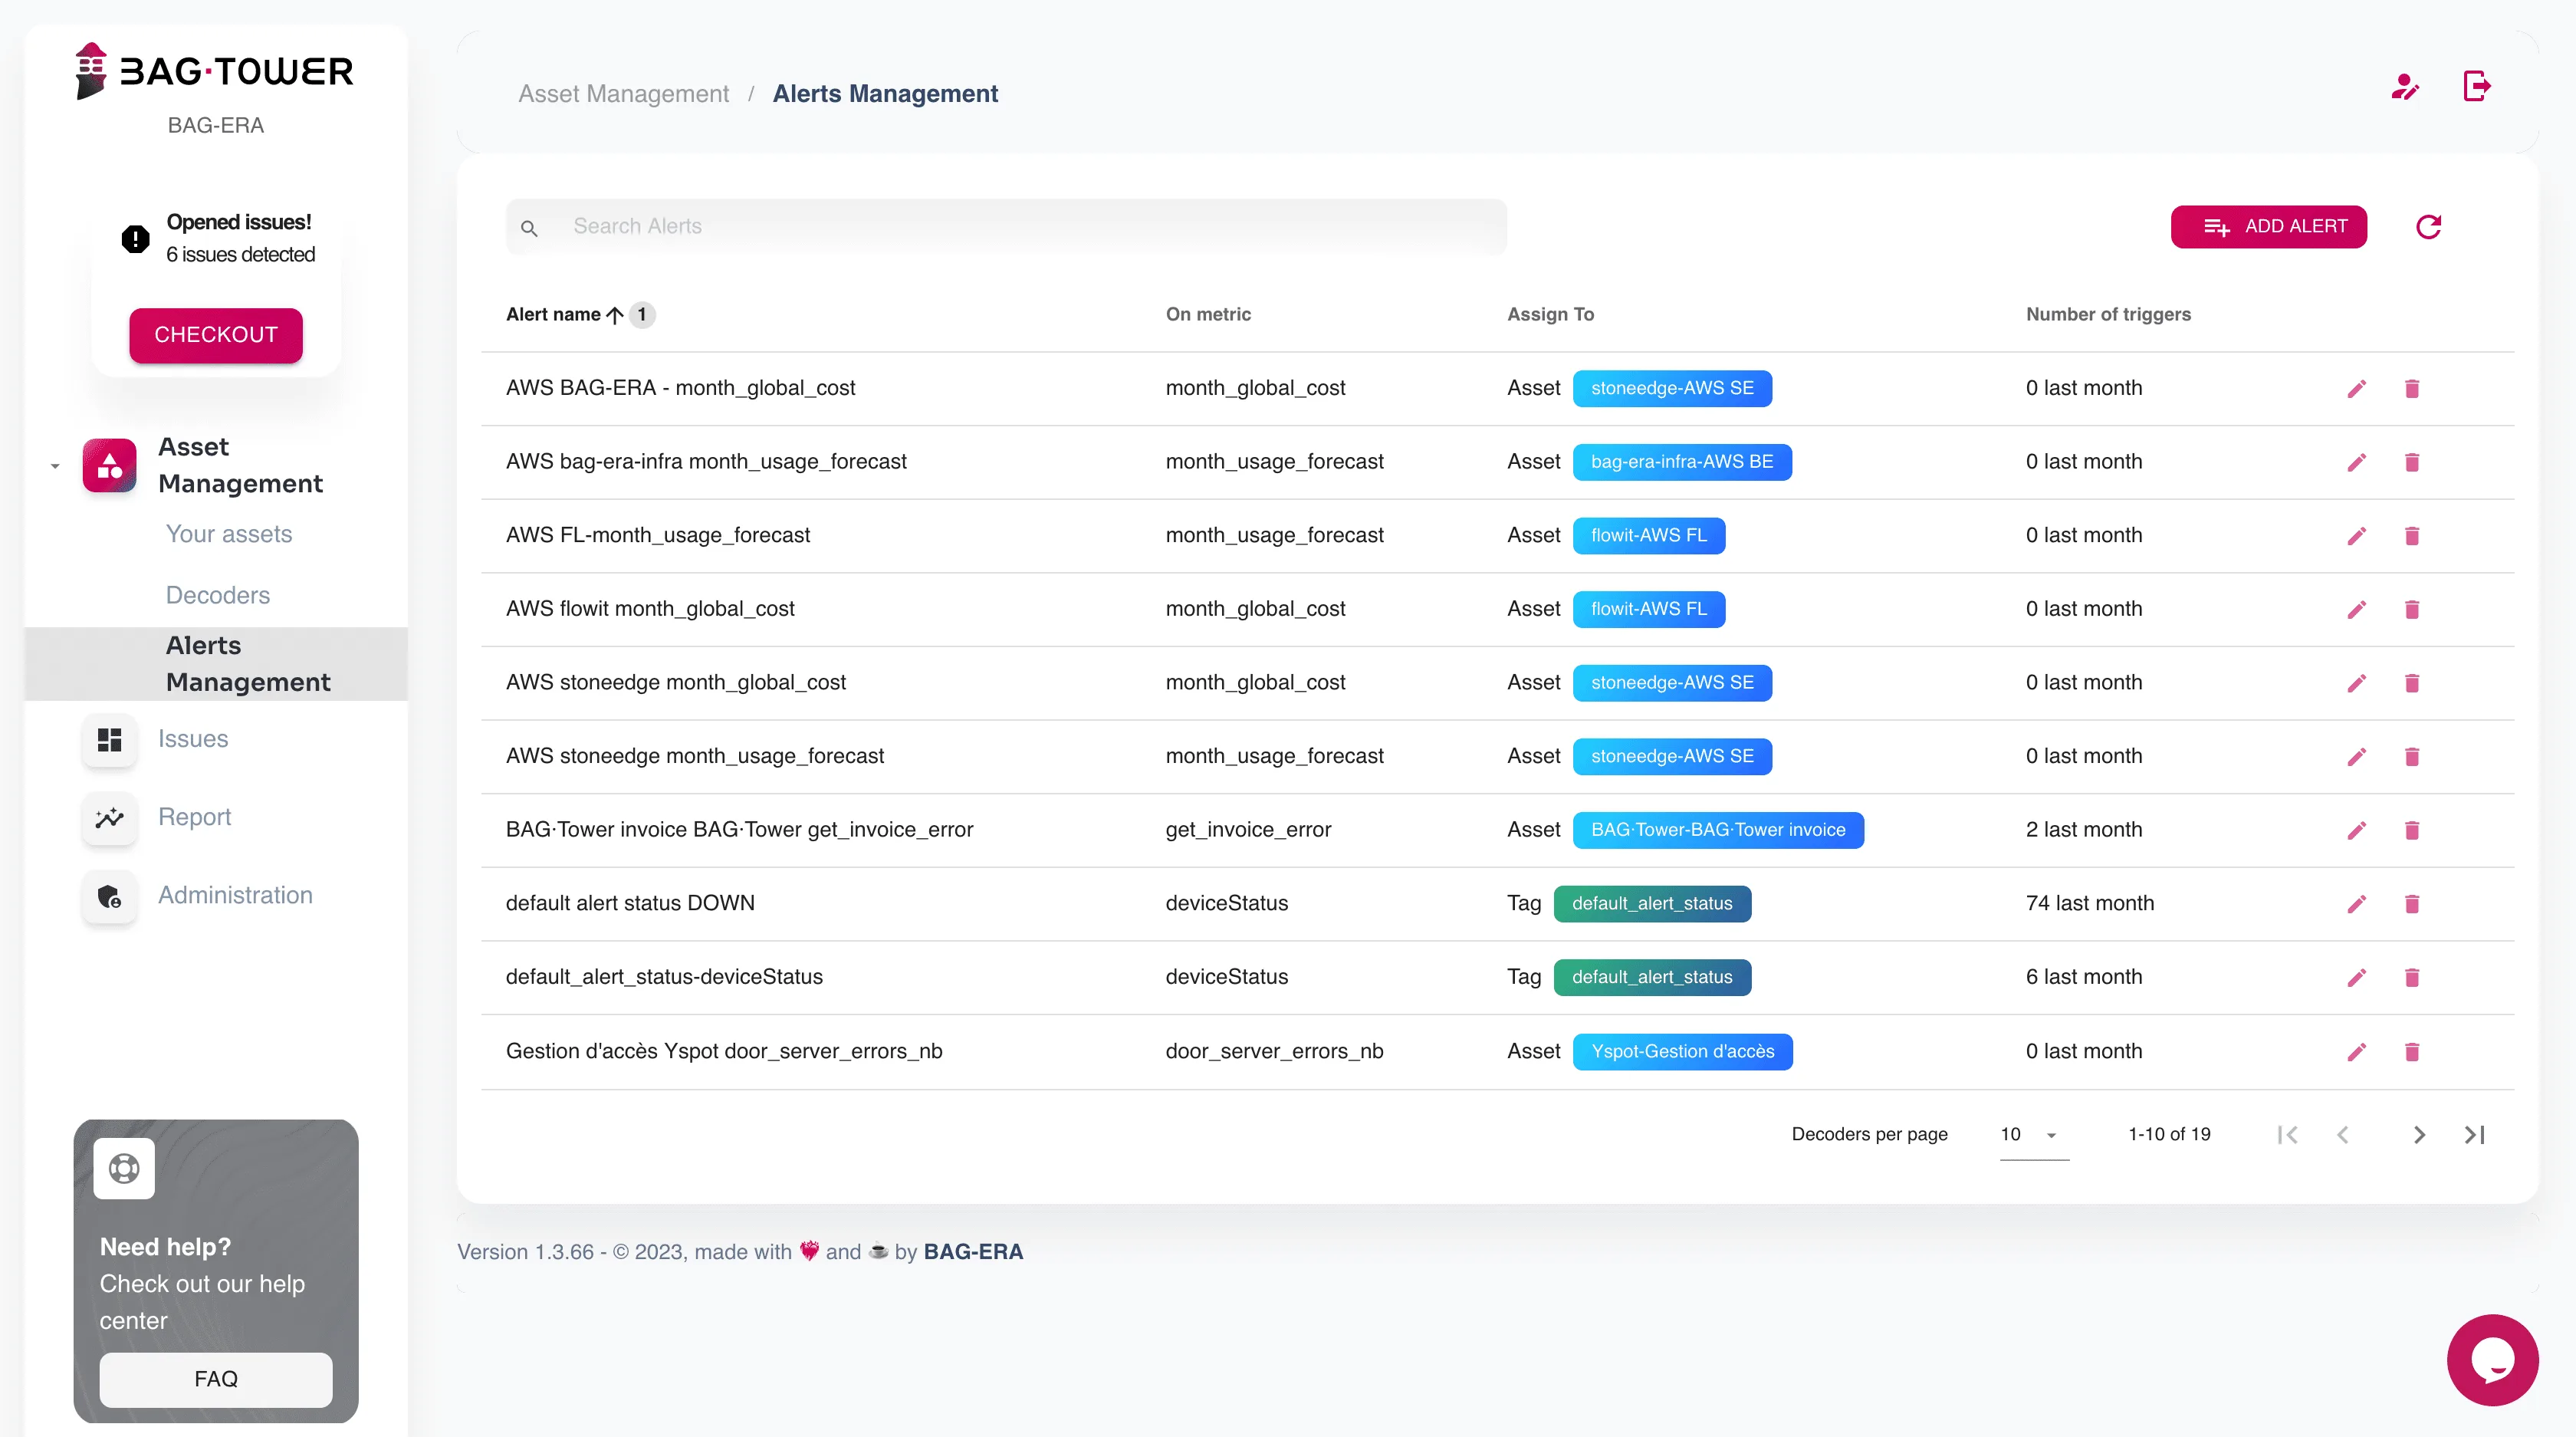Edit the Gestion d'accès Yspot alert
This screenshot has width=2576, height=1437.
pyautogui.click(x=2357, y=1052)
